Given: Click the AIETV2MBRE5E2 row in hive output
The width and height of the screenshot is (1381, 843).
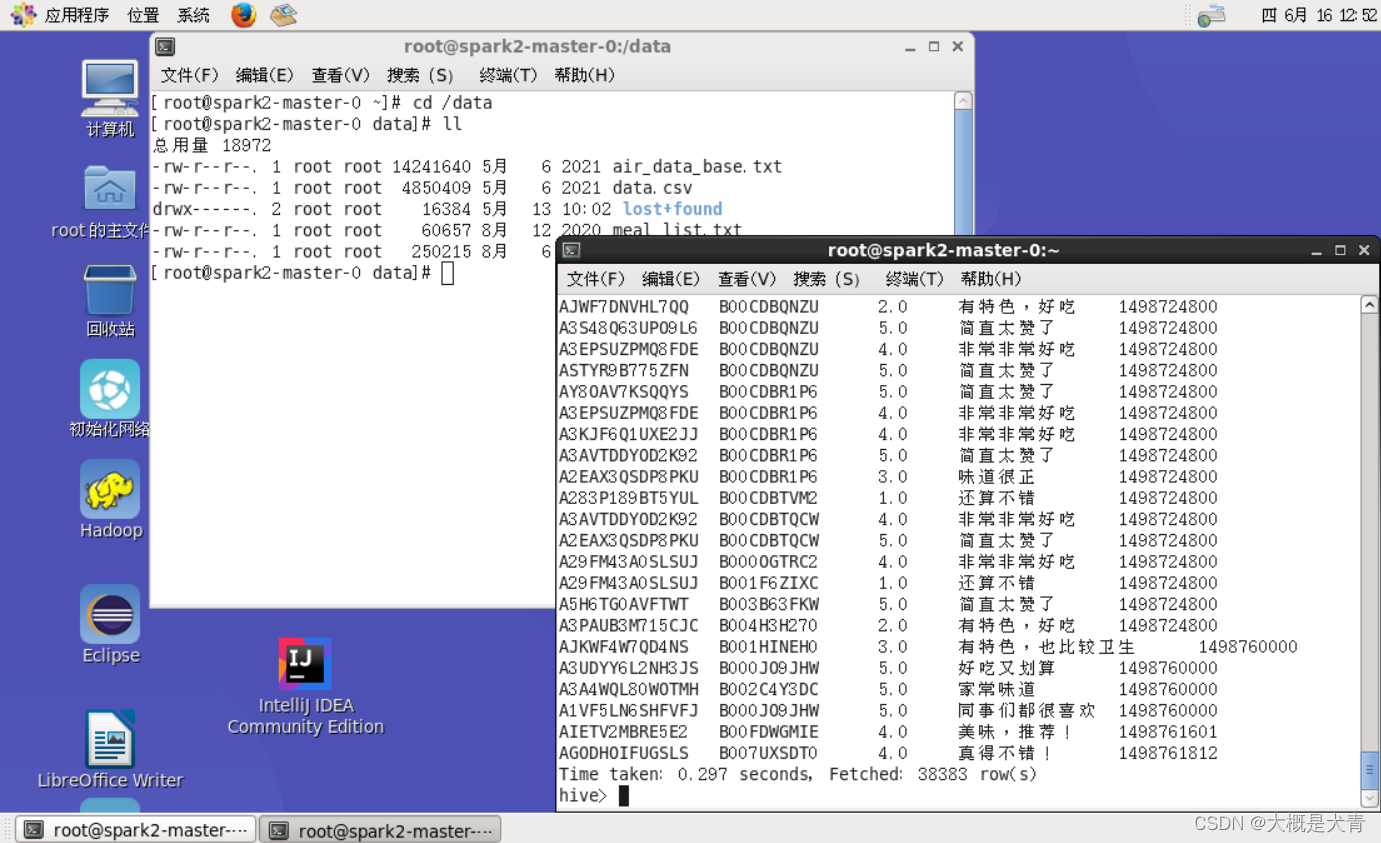Looking at the screenshot, I should point(888,732).
